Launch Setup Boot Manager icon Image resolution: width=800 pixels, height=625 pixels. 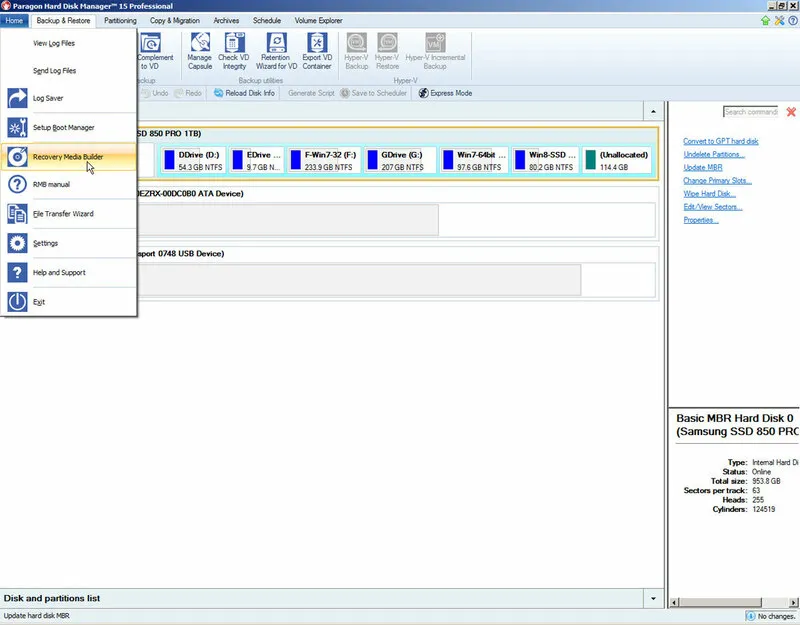pos(17,128)
